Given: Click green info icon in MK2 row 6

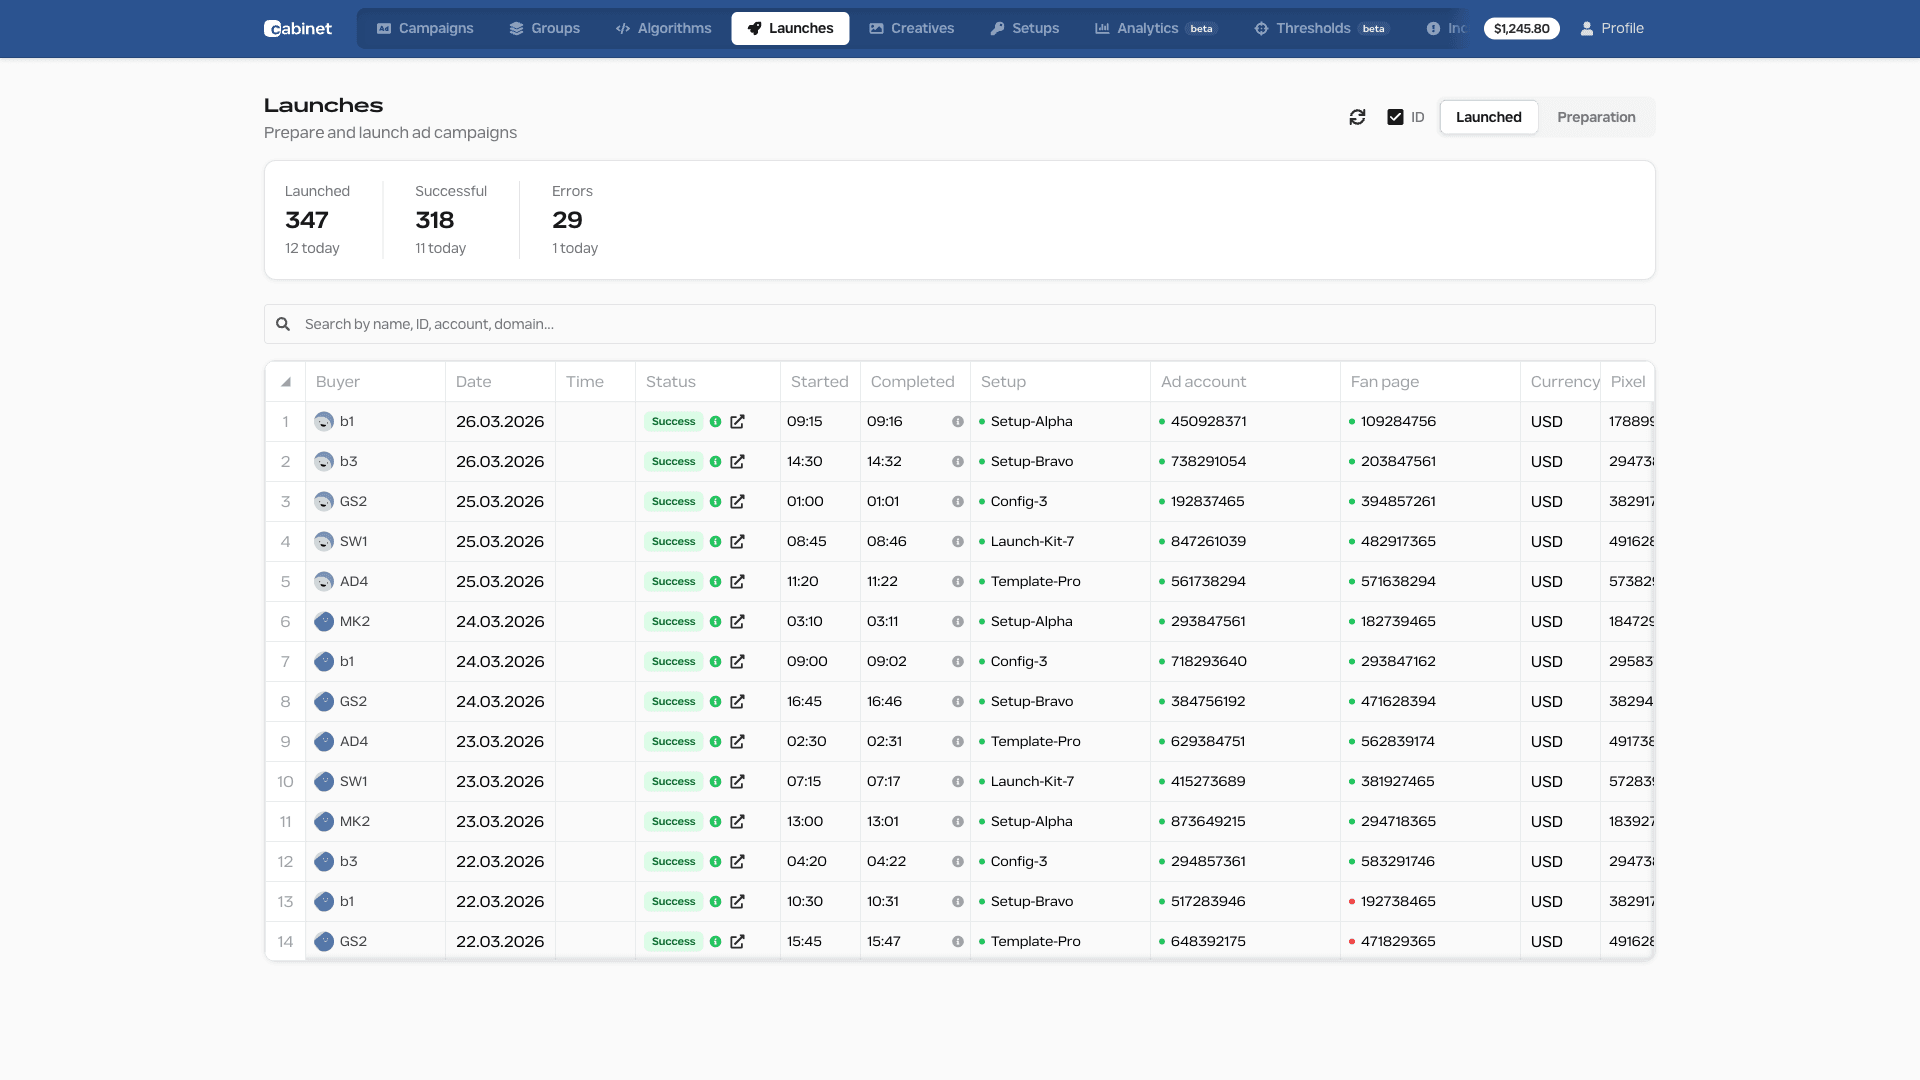Looking at the screenshot, I should click(x=715, y=622).
